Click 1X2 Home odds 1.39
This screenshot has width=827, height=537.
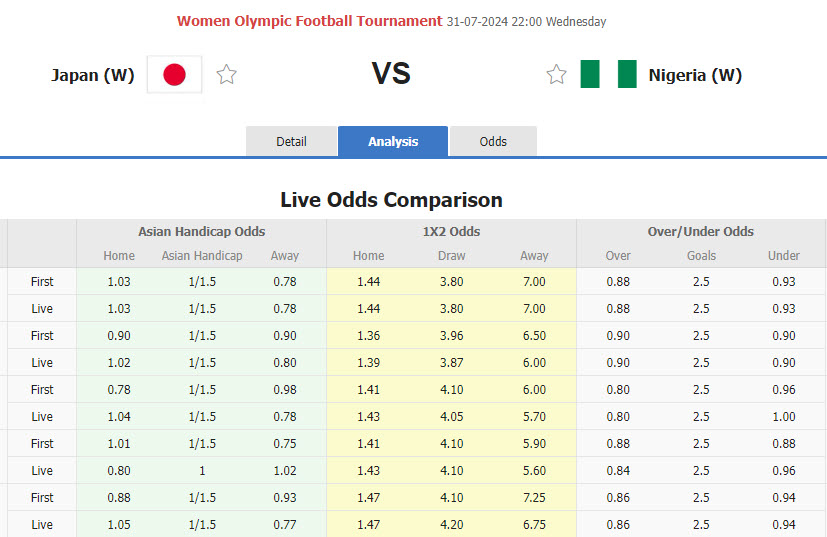click(x=369, y=362)
